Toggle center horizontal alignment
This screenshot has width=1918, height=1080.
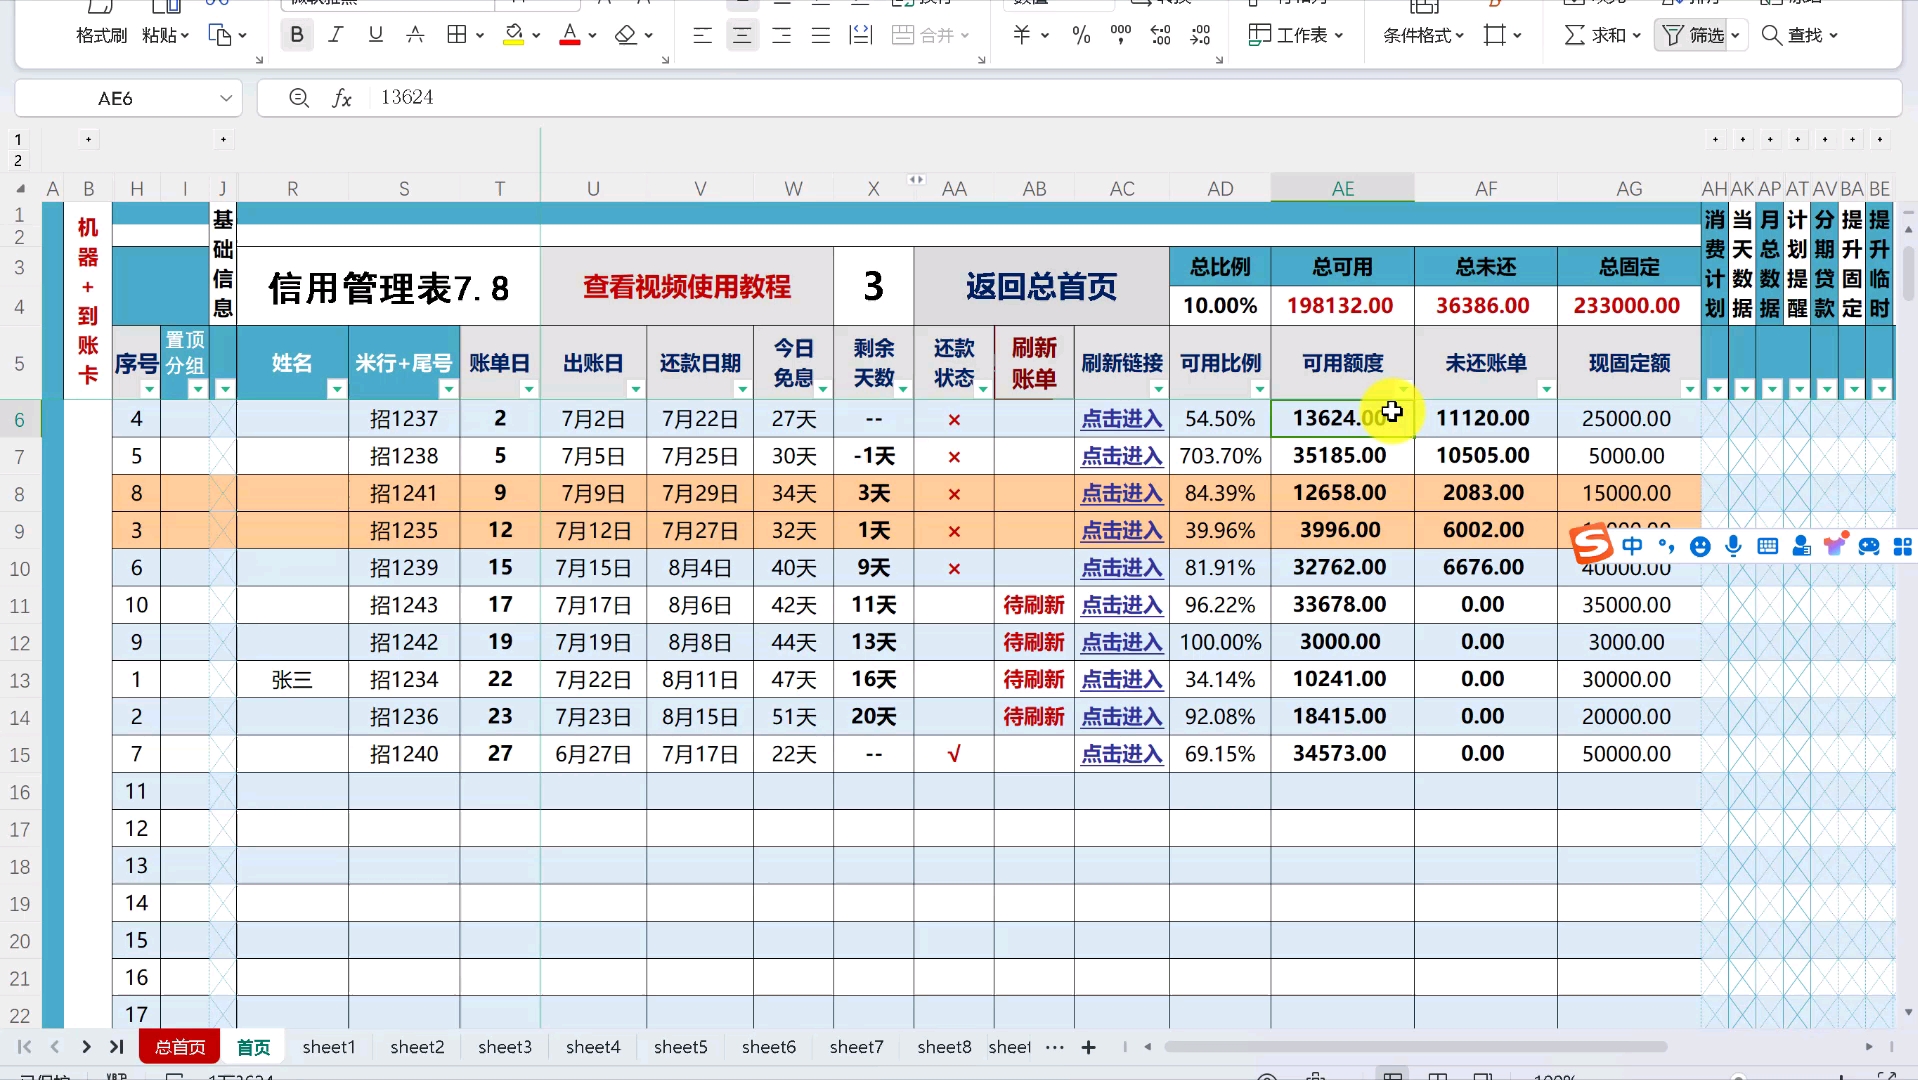742,35
